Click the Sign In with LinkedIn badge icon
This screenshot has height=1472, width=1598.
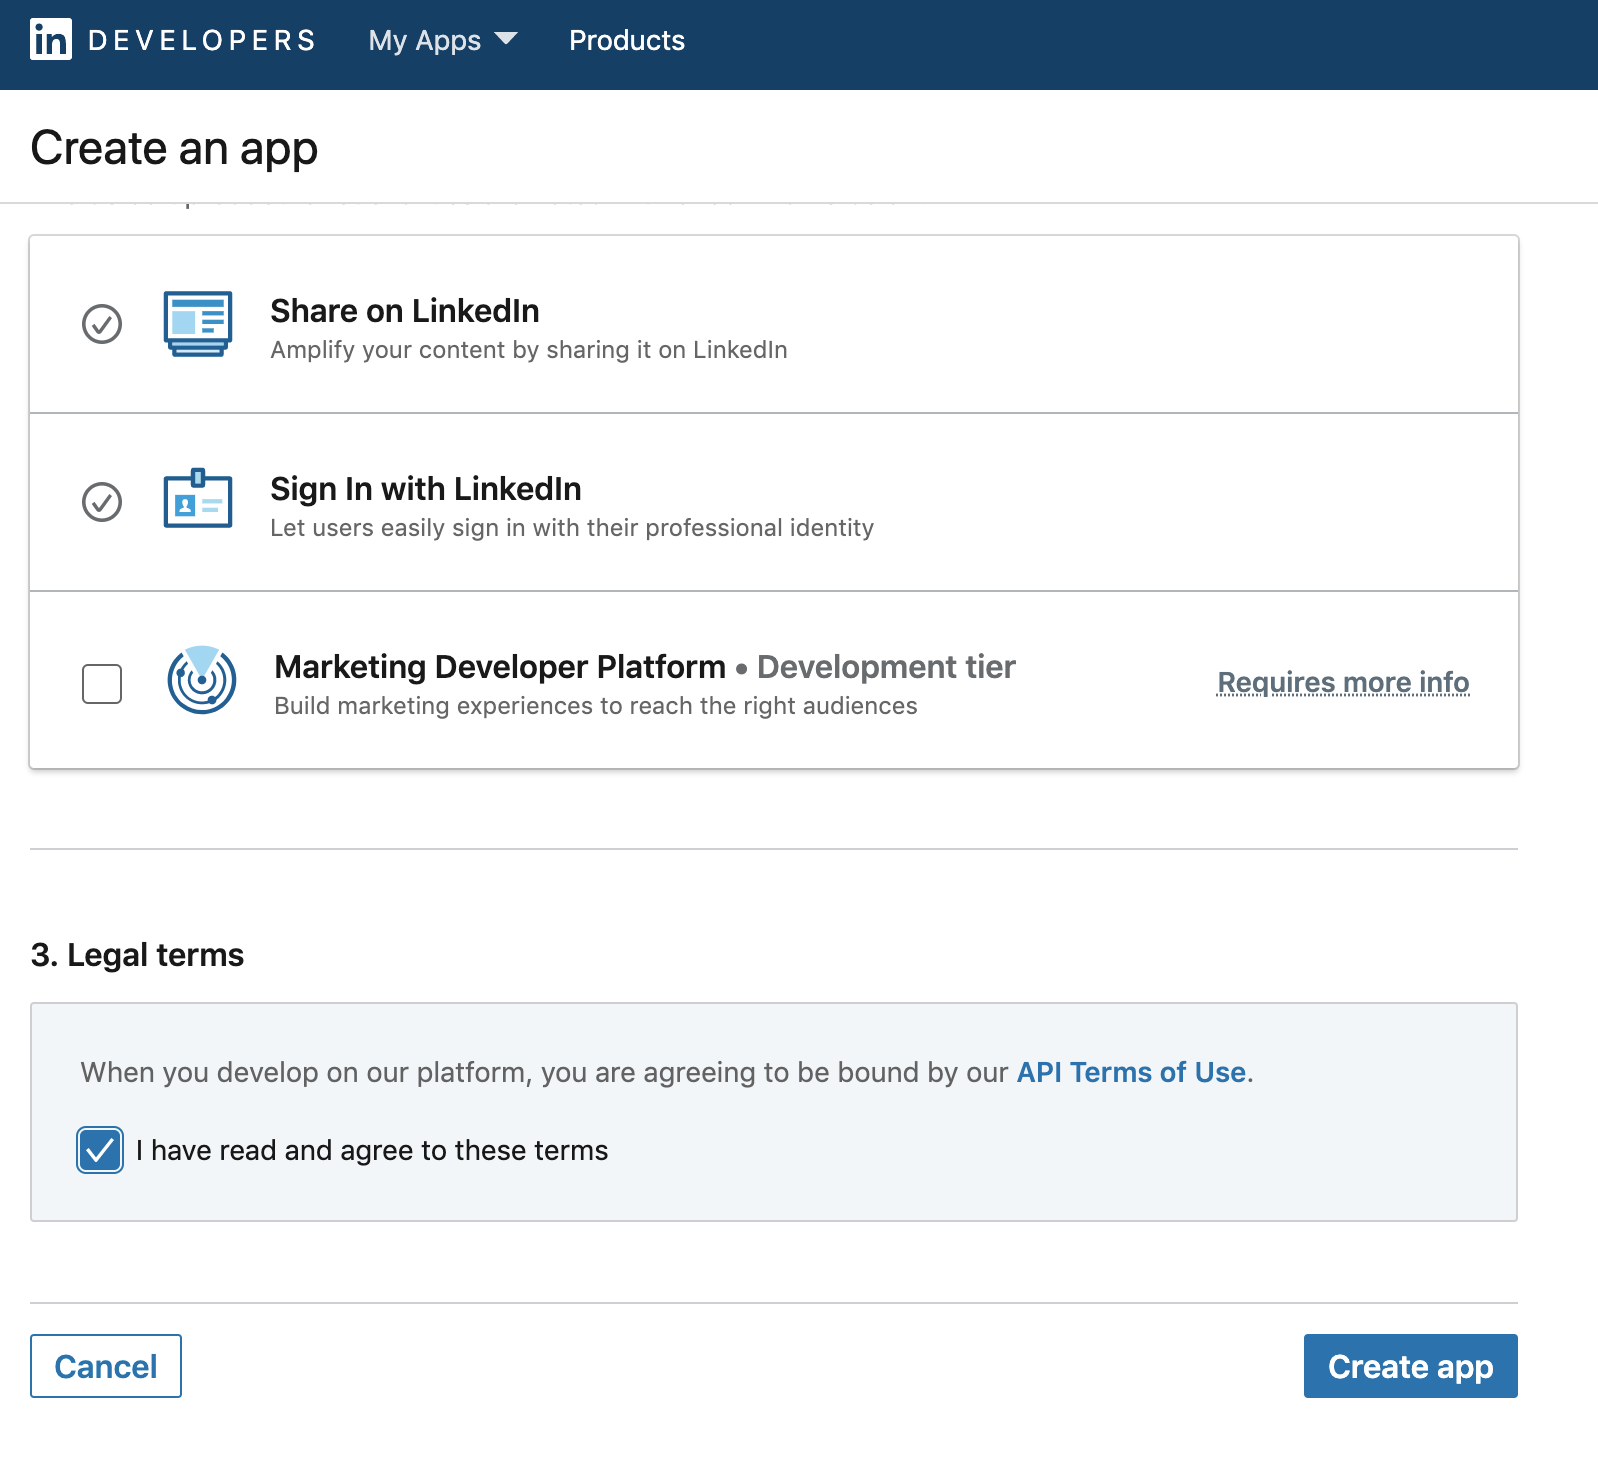pyautogui.click(x=198, y=499)
